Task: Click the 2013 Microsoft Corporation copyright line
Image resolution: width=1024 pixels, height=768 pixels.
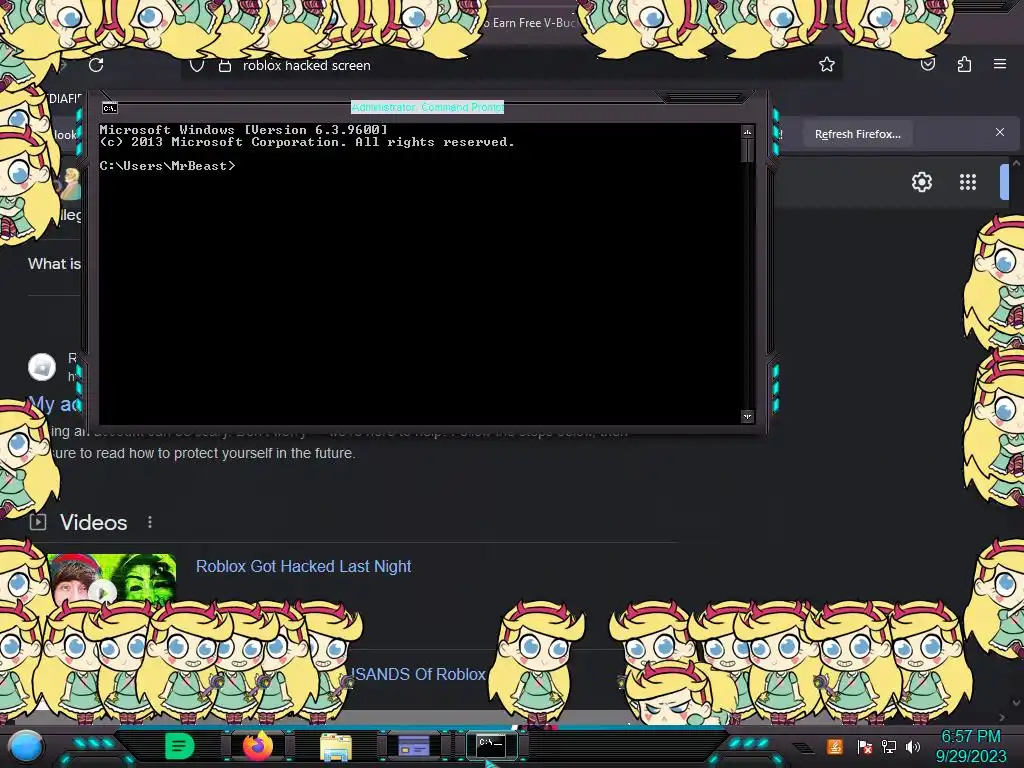Action: click(307, 142)
